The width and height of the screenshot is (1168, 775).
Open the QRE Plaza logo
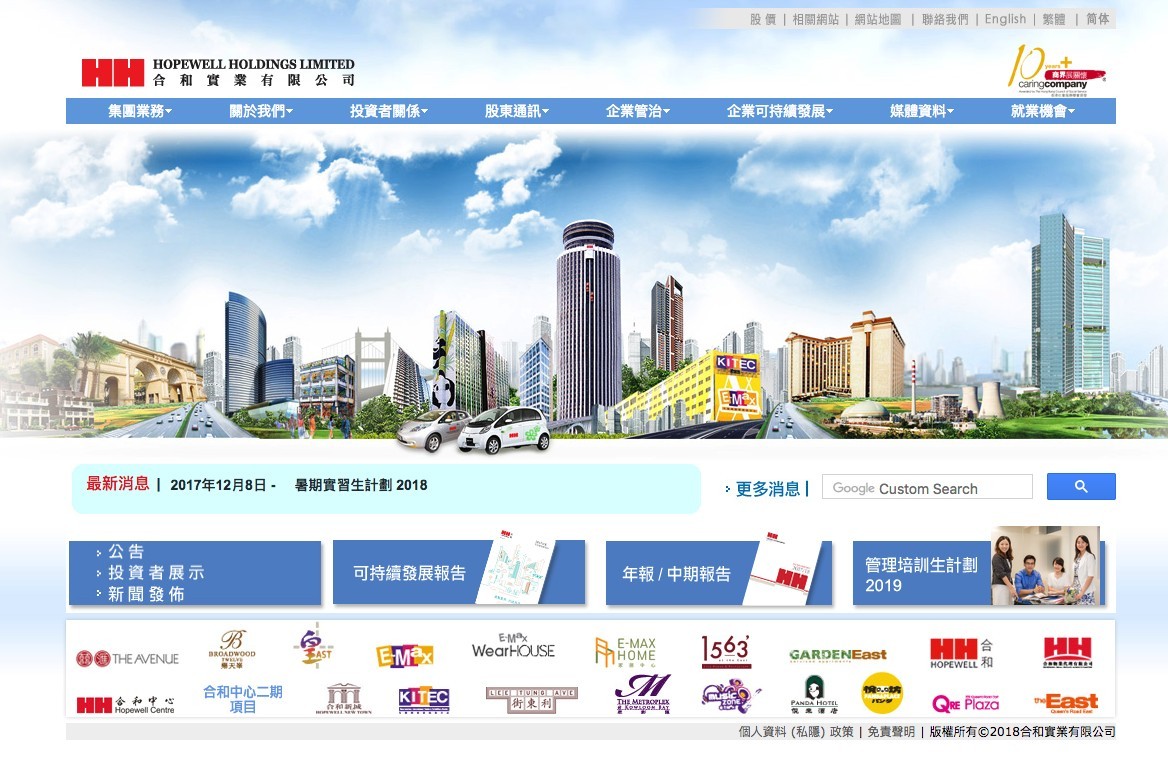pos(965,702)
